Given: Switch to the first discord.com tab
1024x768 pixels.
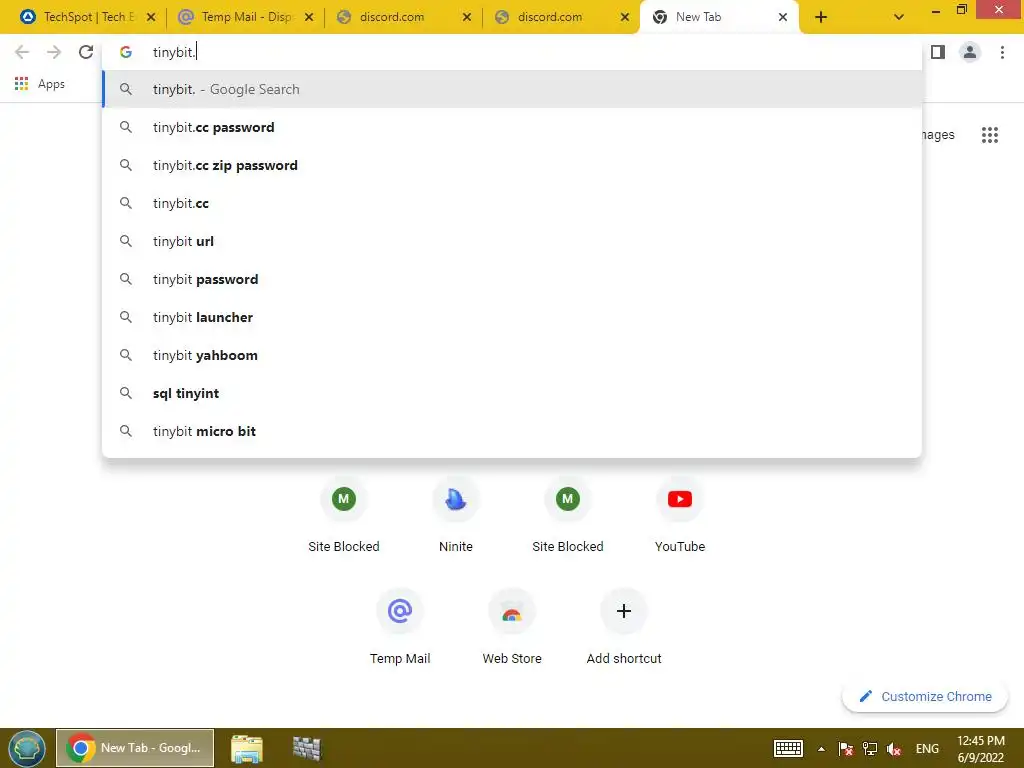Looking at the screenshot, I should tap(394, 17).
